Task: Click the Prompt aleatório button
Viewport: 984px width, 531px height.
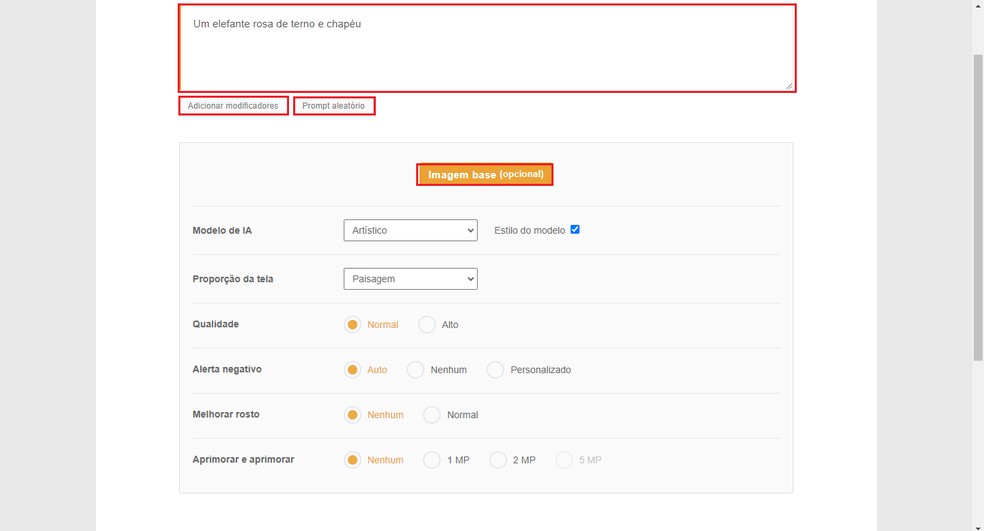Action: click(x=334, y=105)
